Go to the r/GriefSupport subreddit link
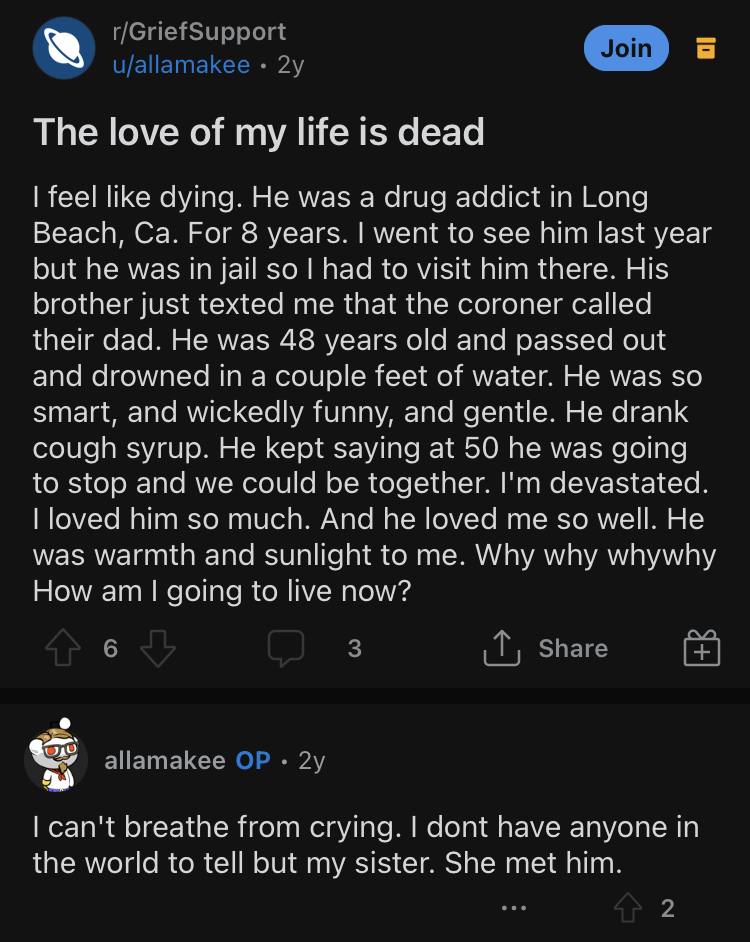 (x=199, y=33)
